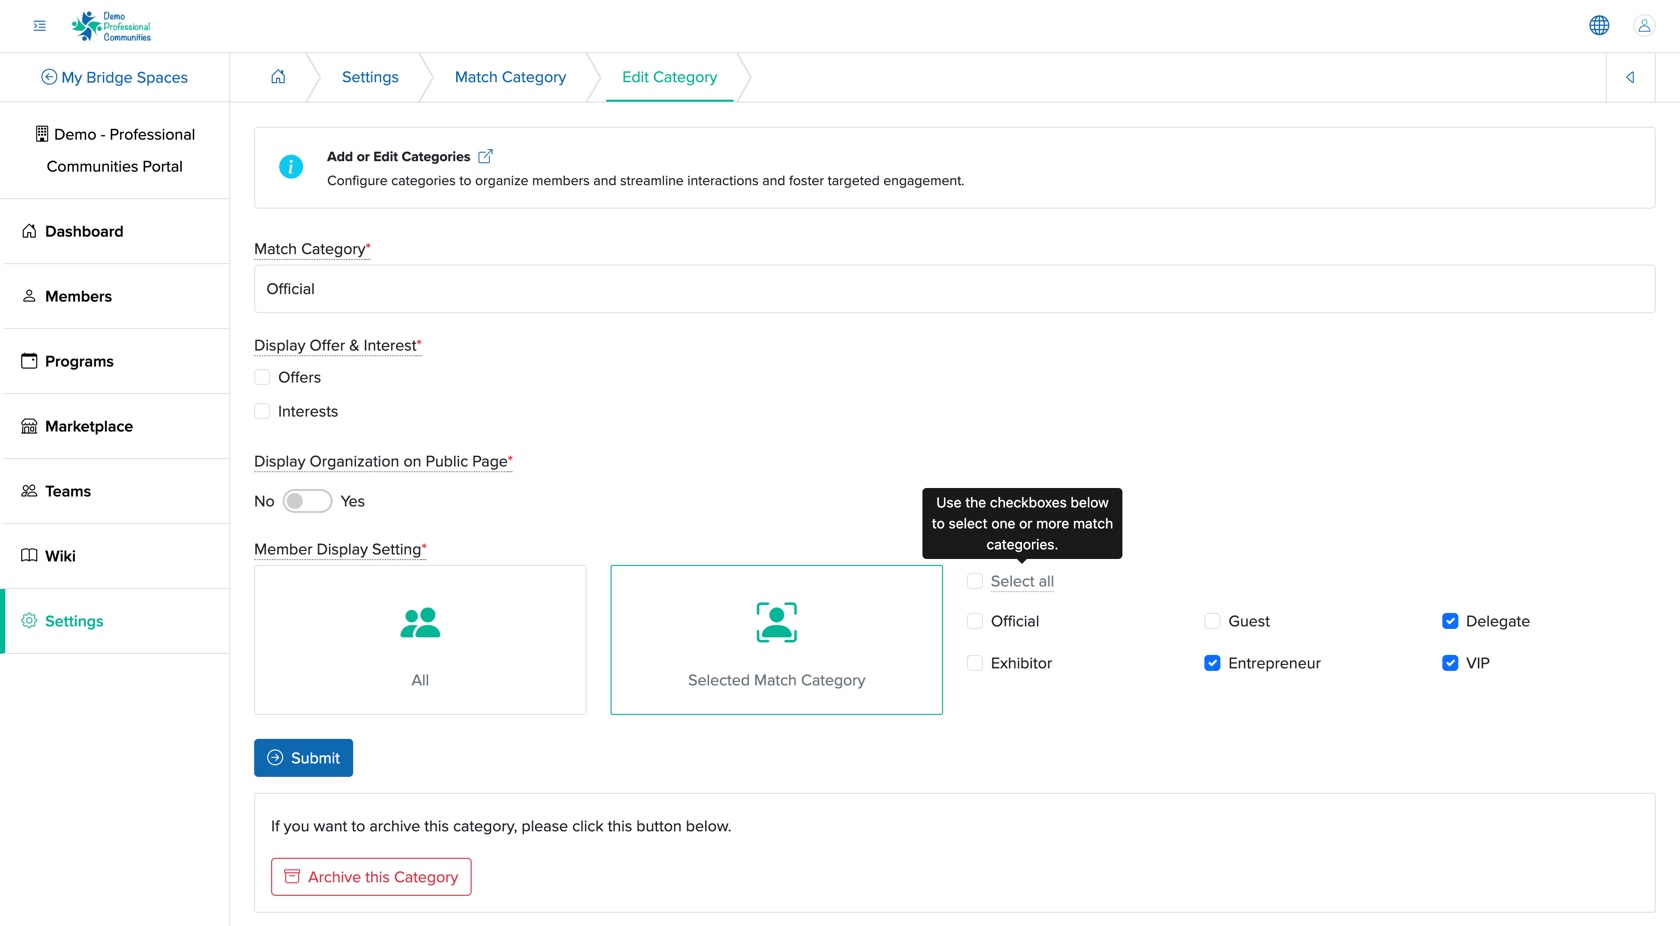
Task: Open Dashboard in the sidebar
Action: point(116,231)
